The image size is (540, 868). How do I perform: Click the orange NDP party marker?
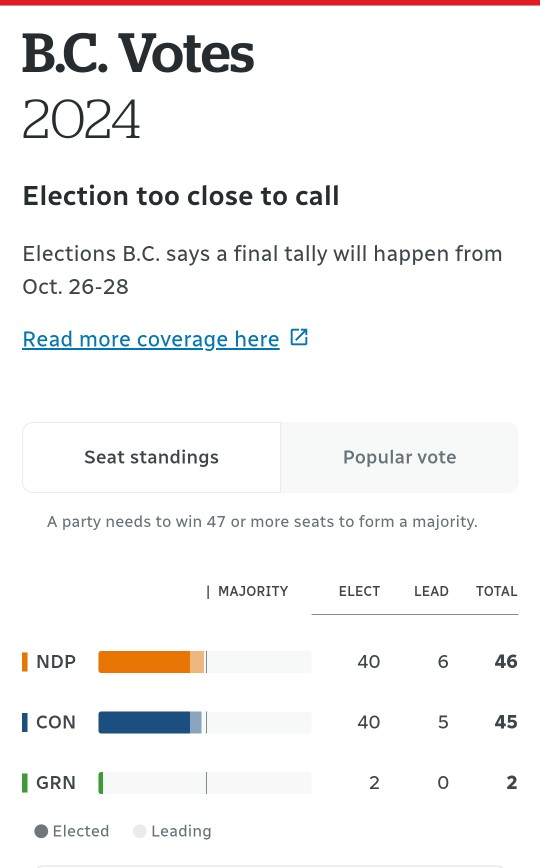click(x=24, y=662)
